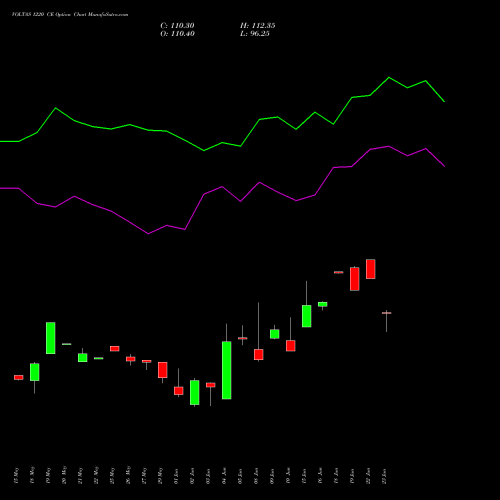Click the red candle for 29 May
Screen dimensions: 500x500
click(163, 370)
